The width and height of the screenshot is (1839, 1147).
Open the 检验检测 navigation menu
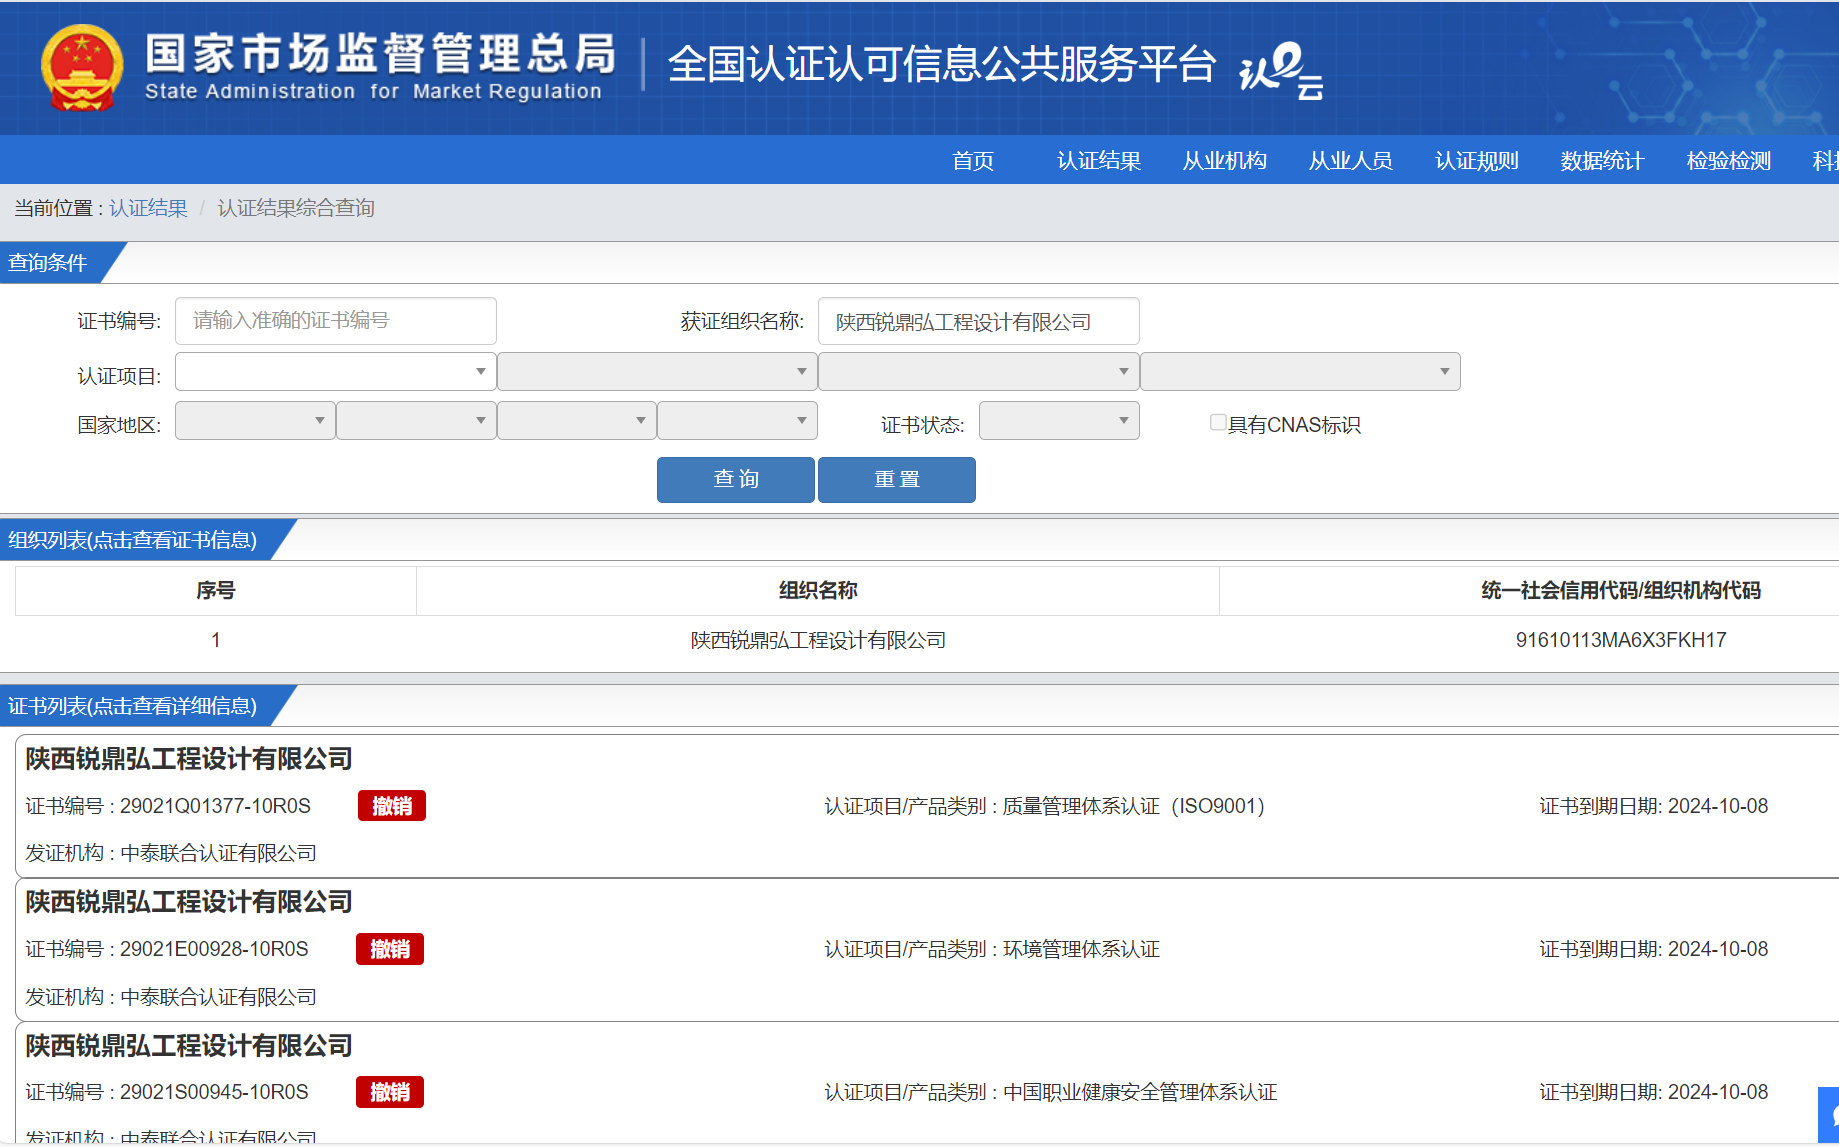[x=1729, y=161]
